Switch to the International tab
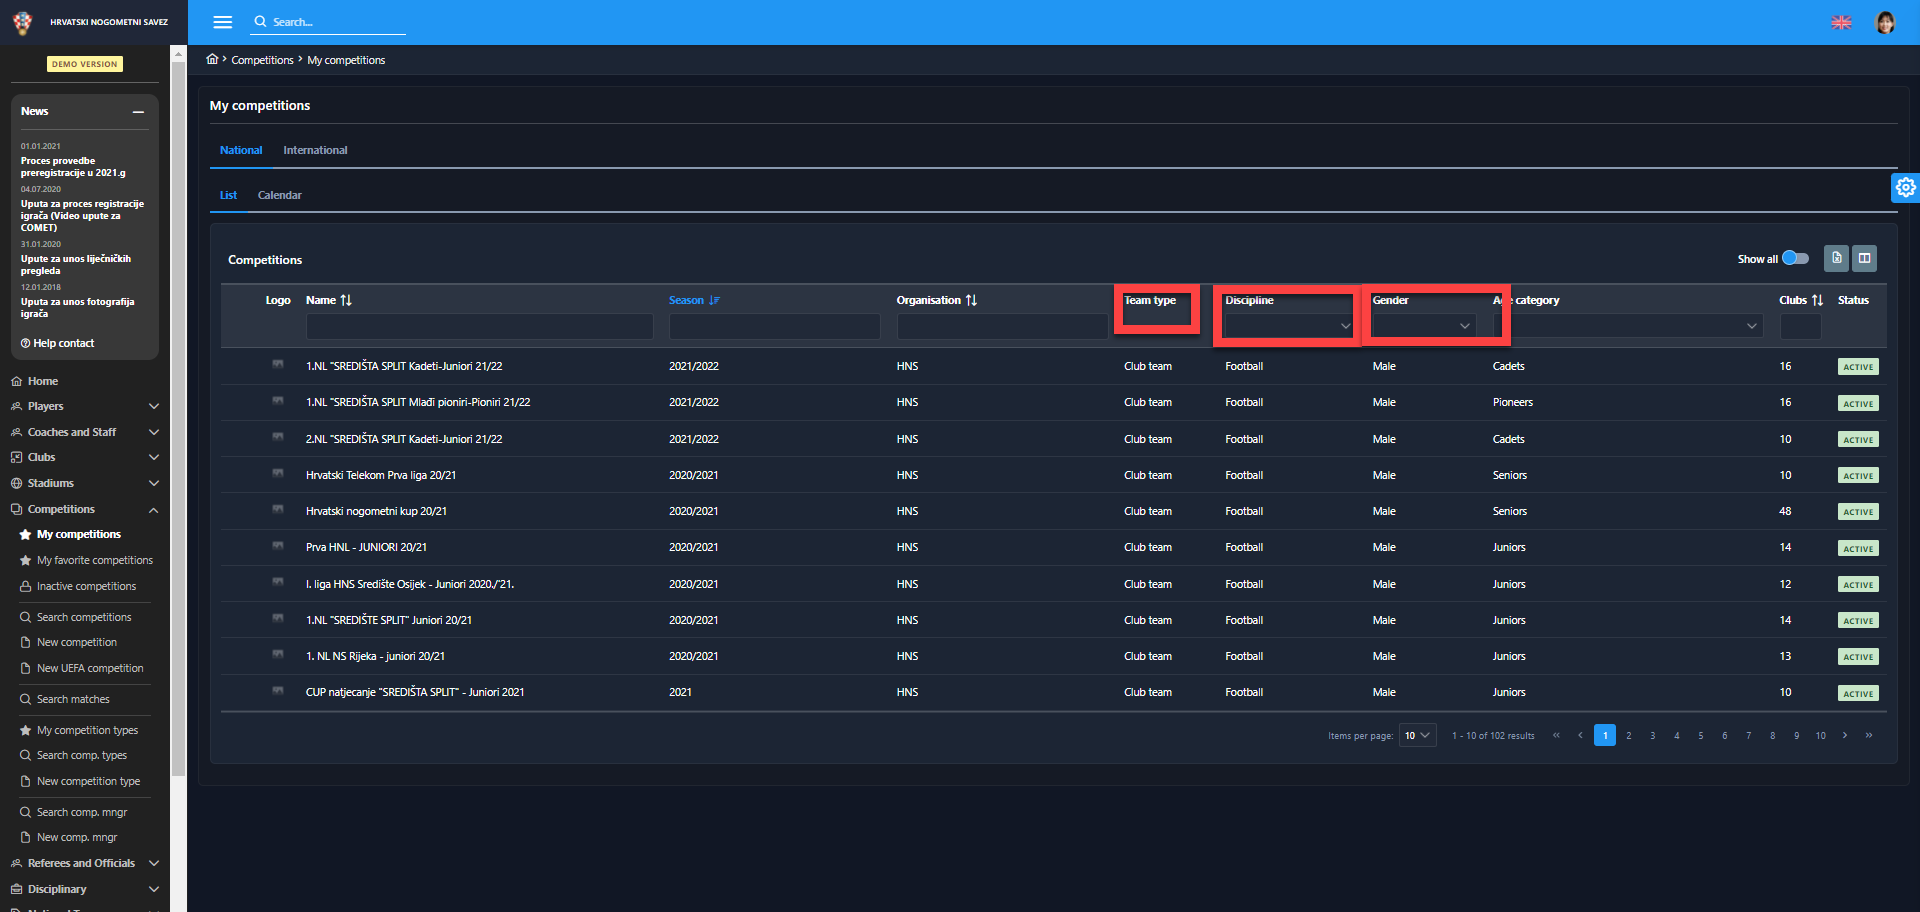The width and height of the screenshot is (1920, 912). tap(315, 150)
